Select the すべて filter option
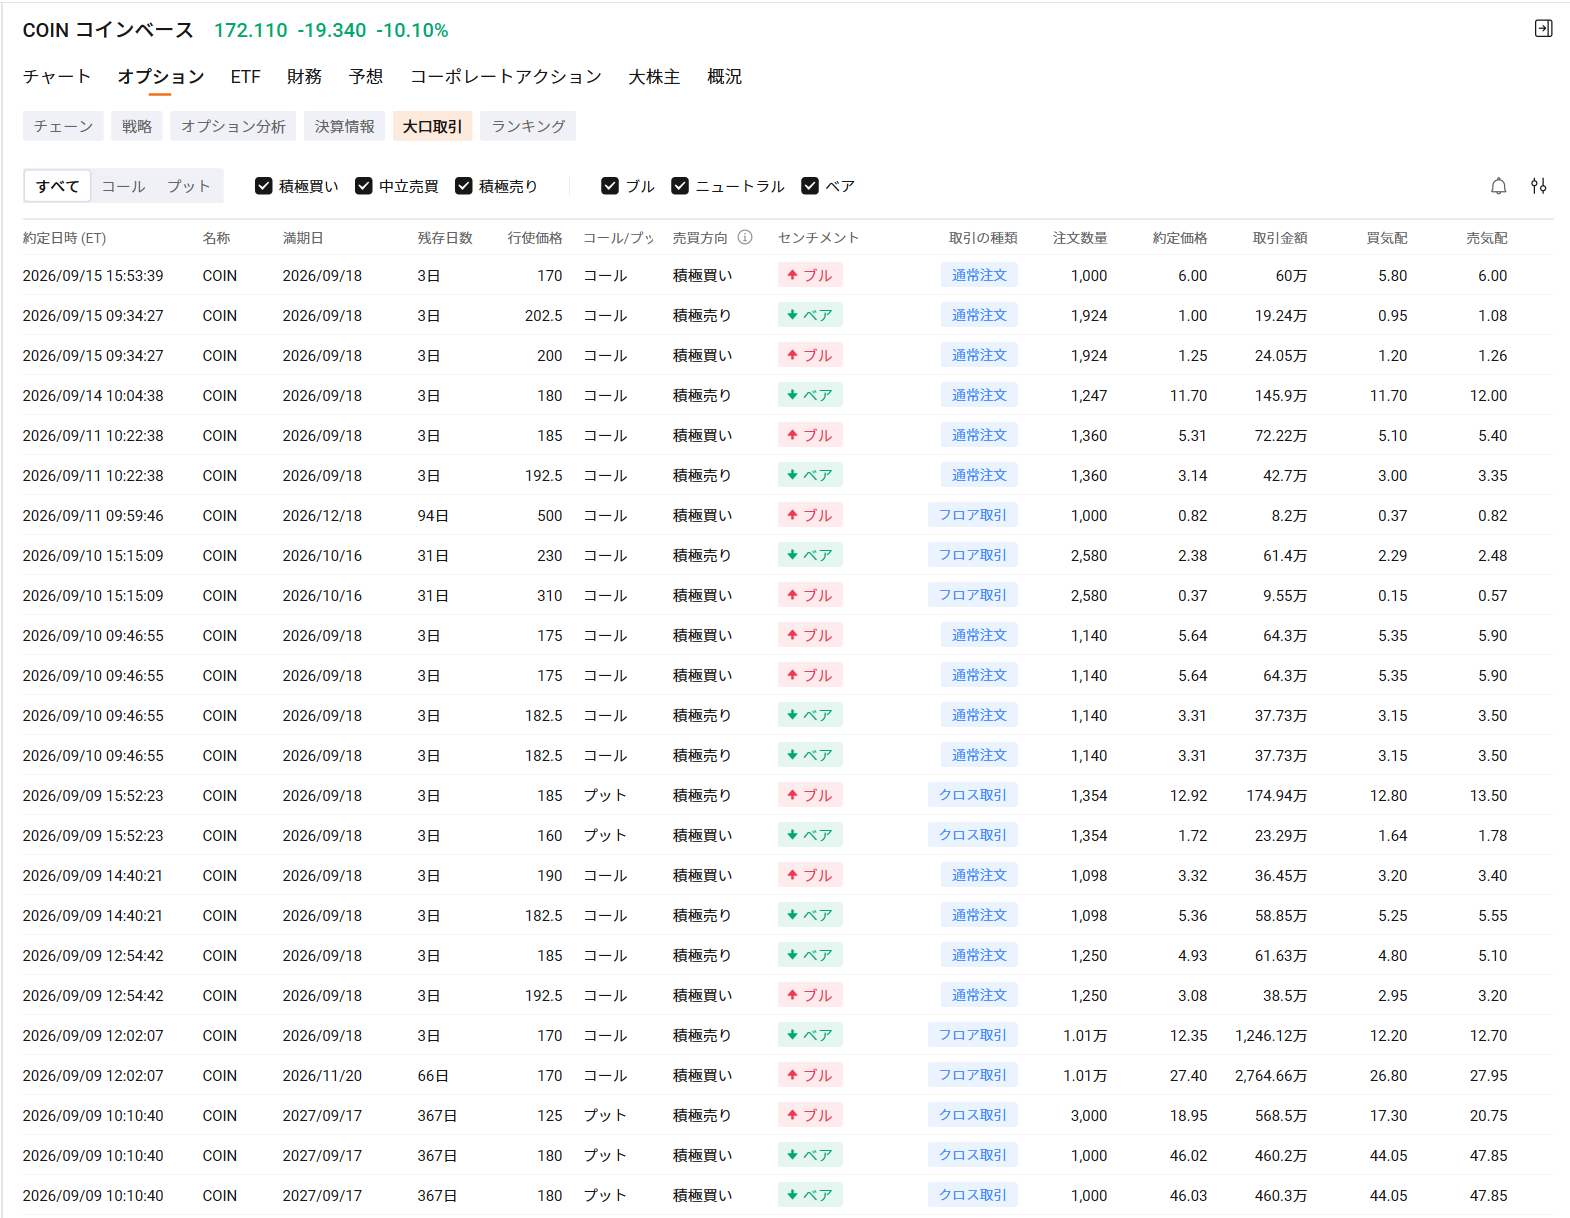This screenshot has width=1570, height=1218. tap(58, 186)
